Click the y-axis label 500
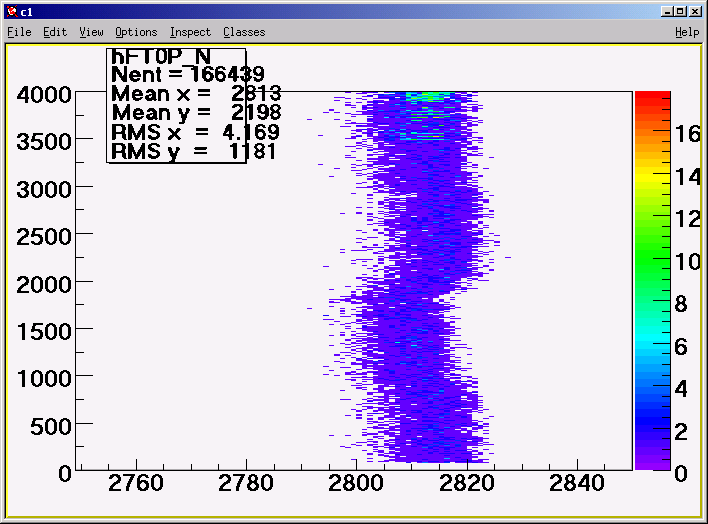The width and height of the screenshot is (708, 524). 51,426
